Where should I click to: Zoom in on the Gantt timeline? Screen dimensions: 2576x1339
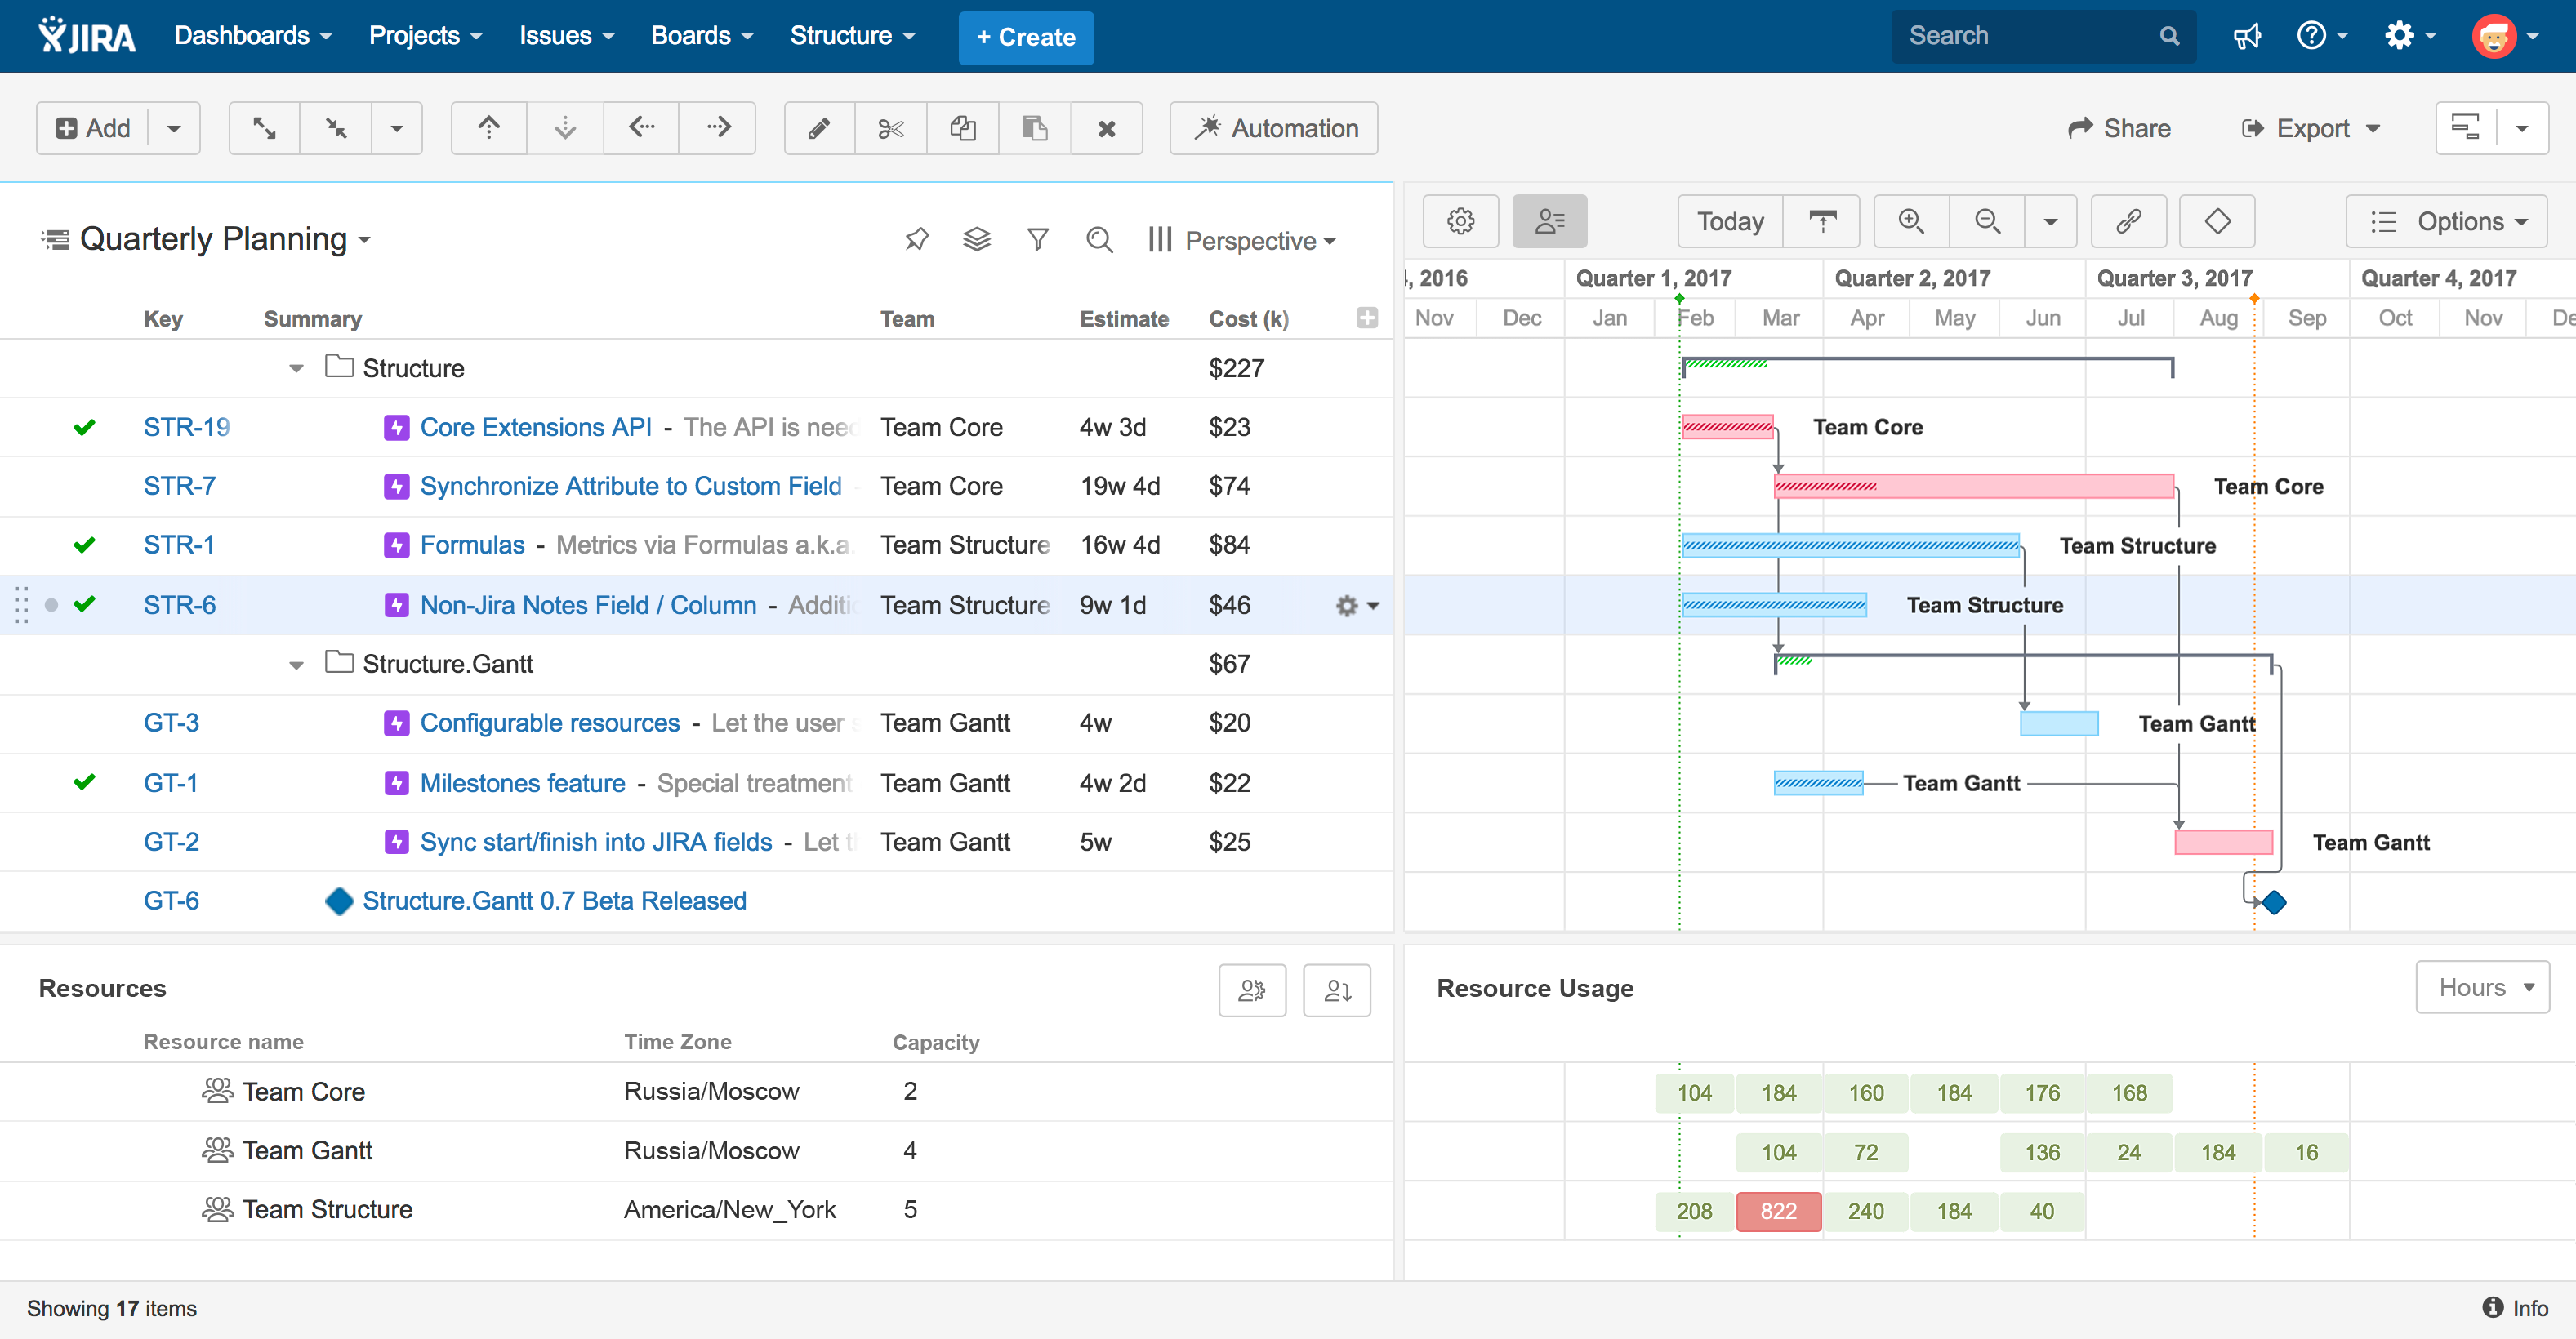(x=1911, y=221)
